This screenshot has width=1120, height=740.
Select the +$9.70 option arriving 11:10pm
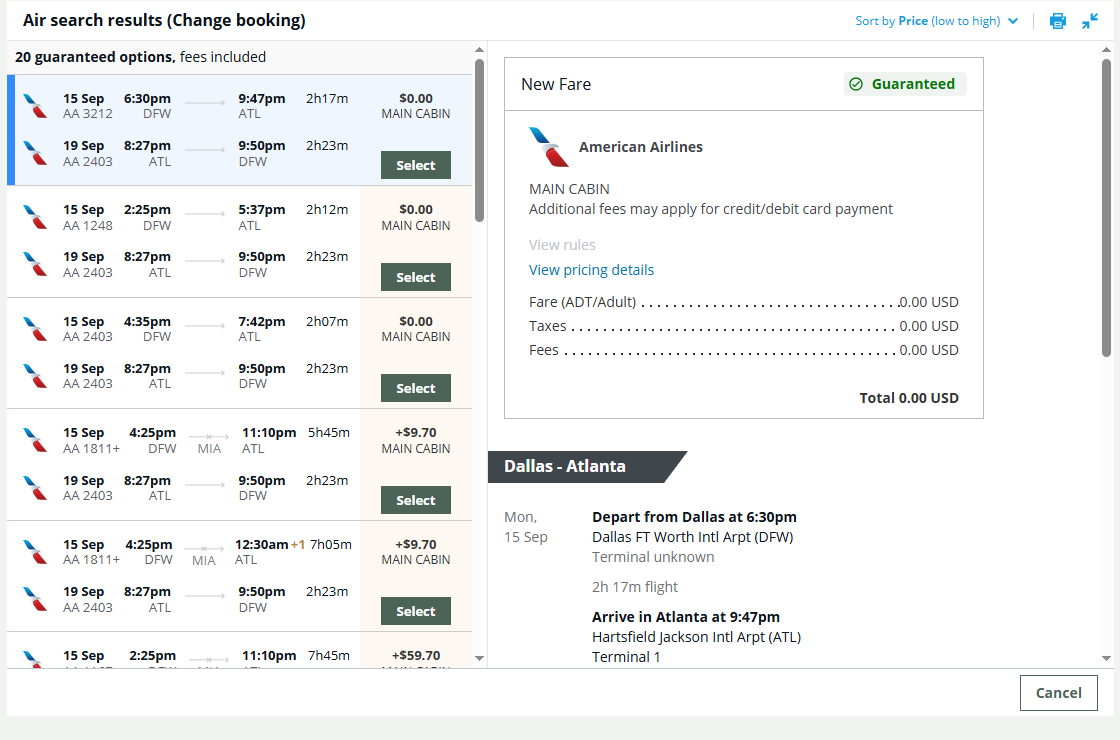416,500
